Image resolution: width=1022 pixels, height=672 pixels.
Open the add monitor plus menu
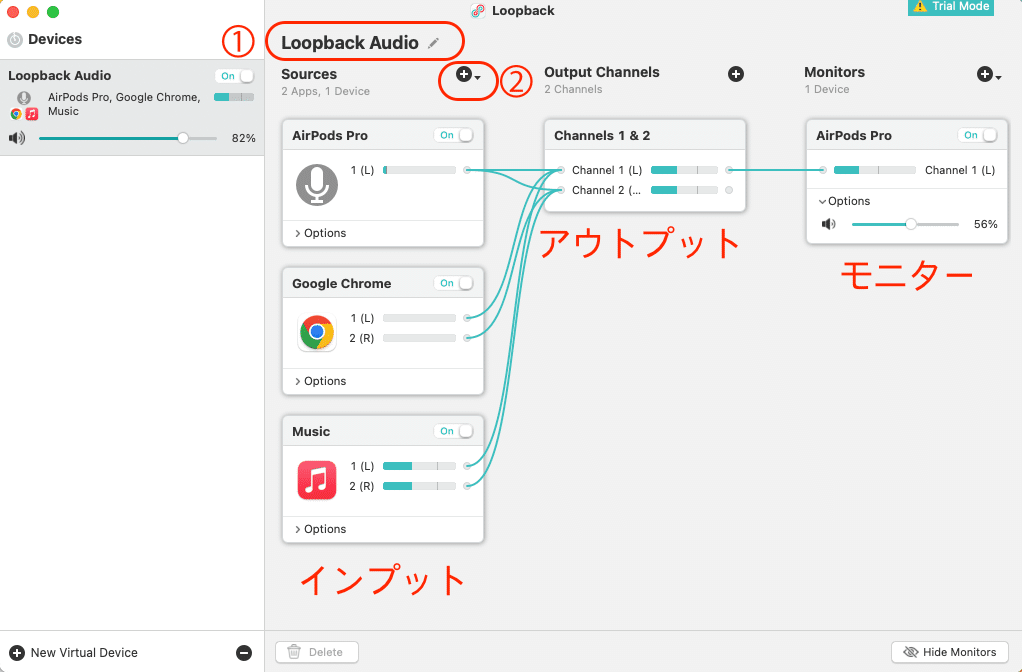click(988, 74)
